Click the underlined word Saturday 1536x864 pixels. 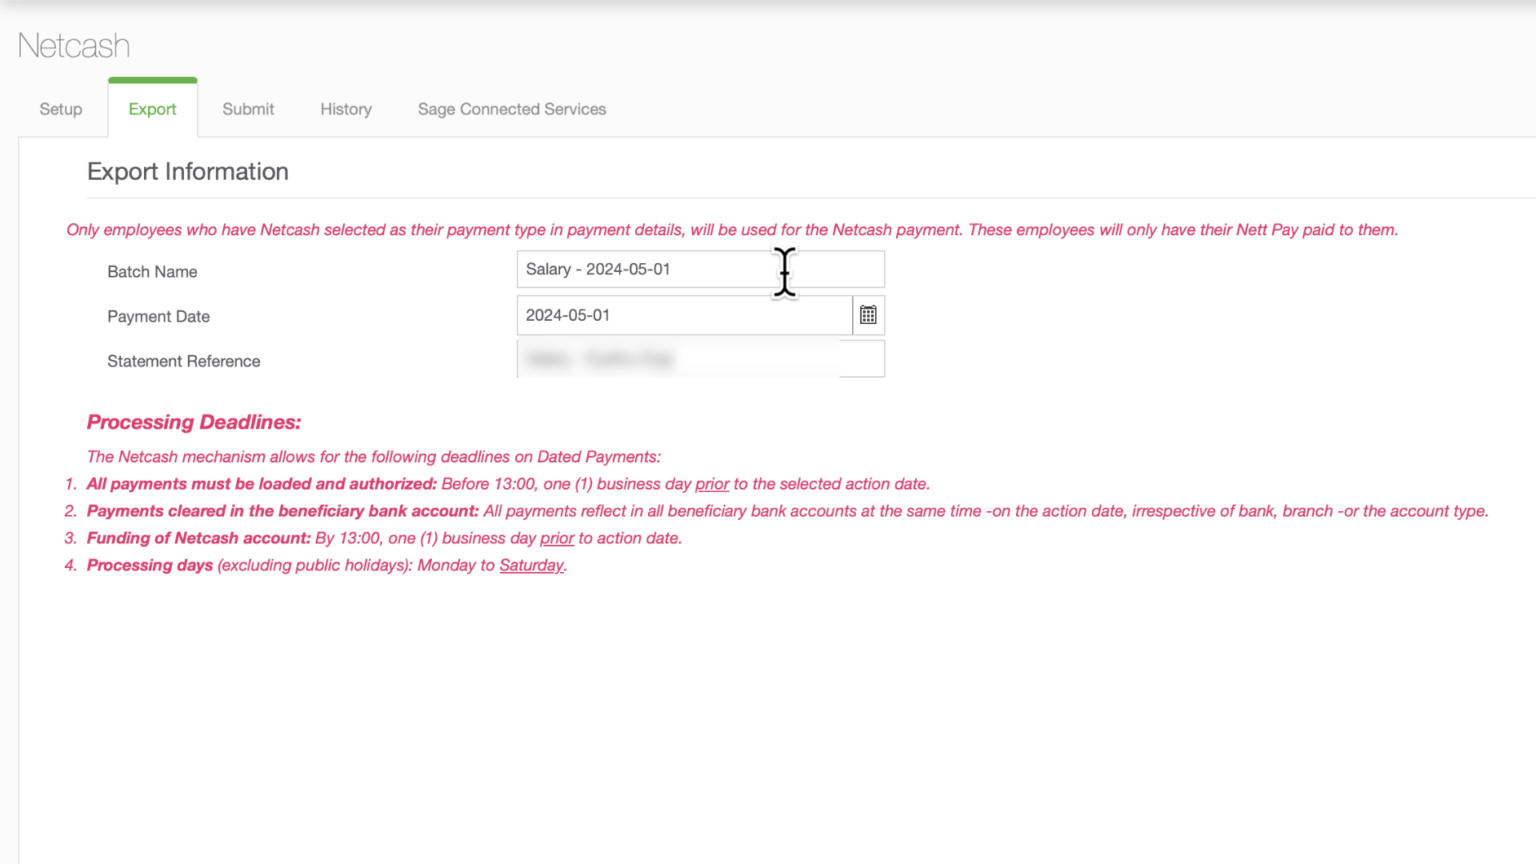531,565
